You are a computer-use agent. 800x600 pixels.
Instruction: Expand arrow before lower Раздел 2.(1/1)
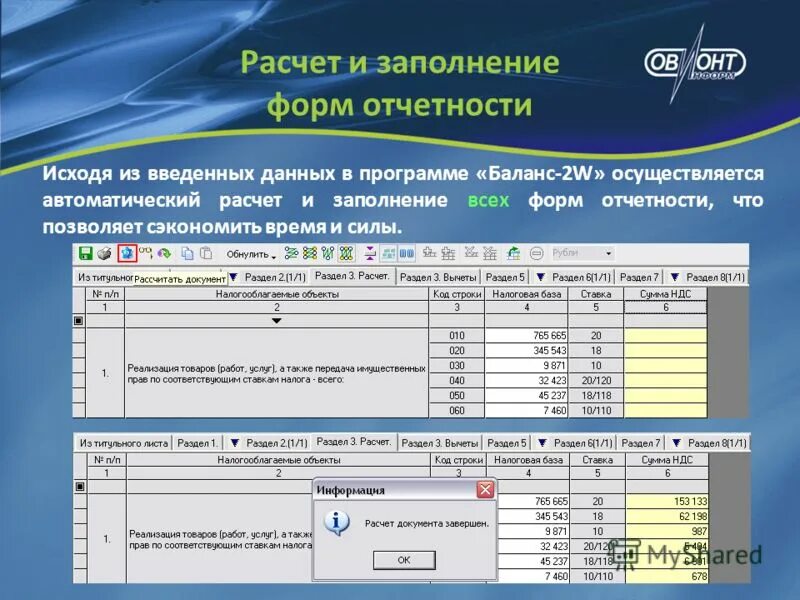235,443
